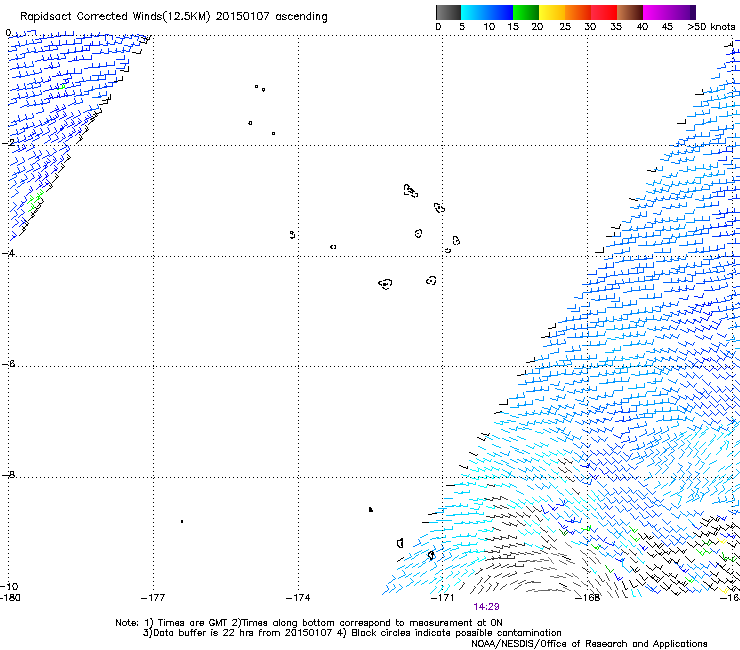This screenshot has width=740, height=650.
Task: Click the '10' label on the knots legend
Action: [x=489, y=27]
